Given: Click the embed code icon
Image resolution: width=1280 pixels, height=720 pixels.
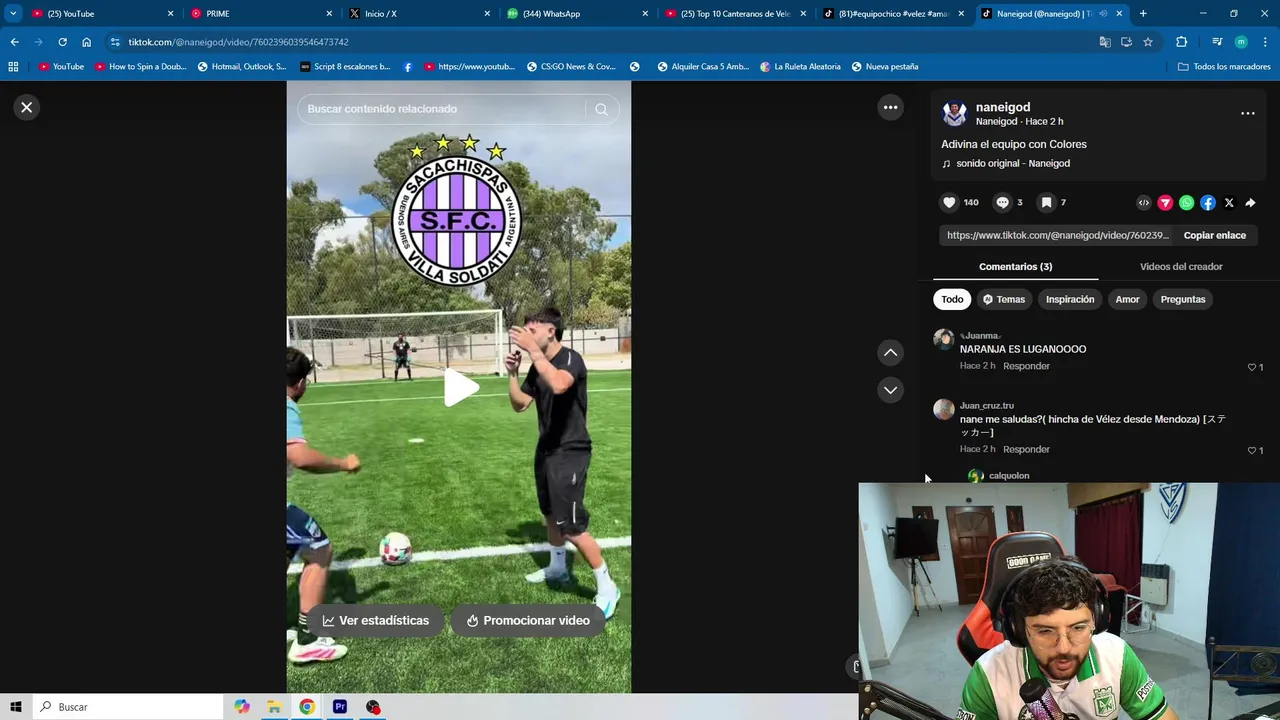Looking at the screenshot, I should click(x=1144, y=203).
